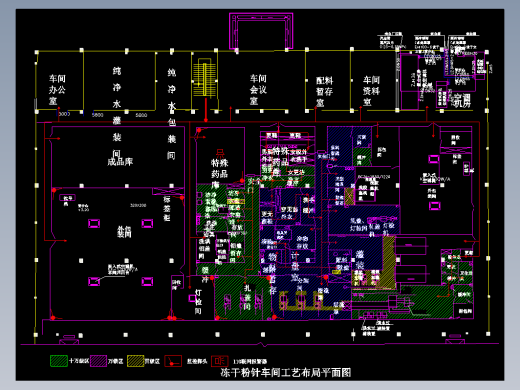This screenshot has height=390, width=520.
Task: Click the 纯净水灌装间 vertical room label
Action: tap(116, 112)
